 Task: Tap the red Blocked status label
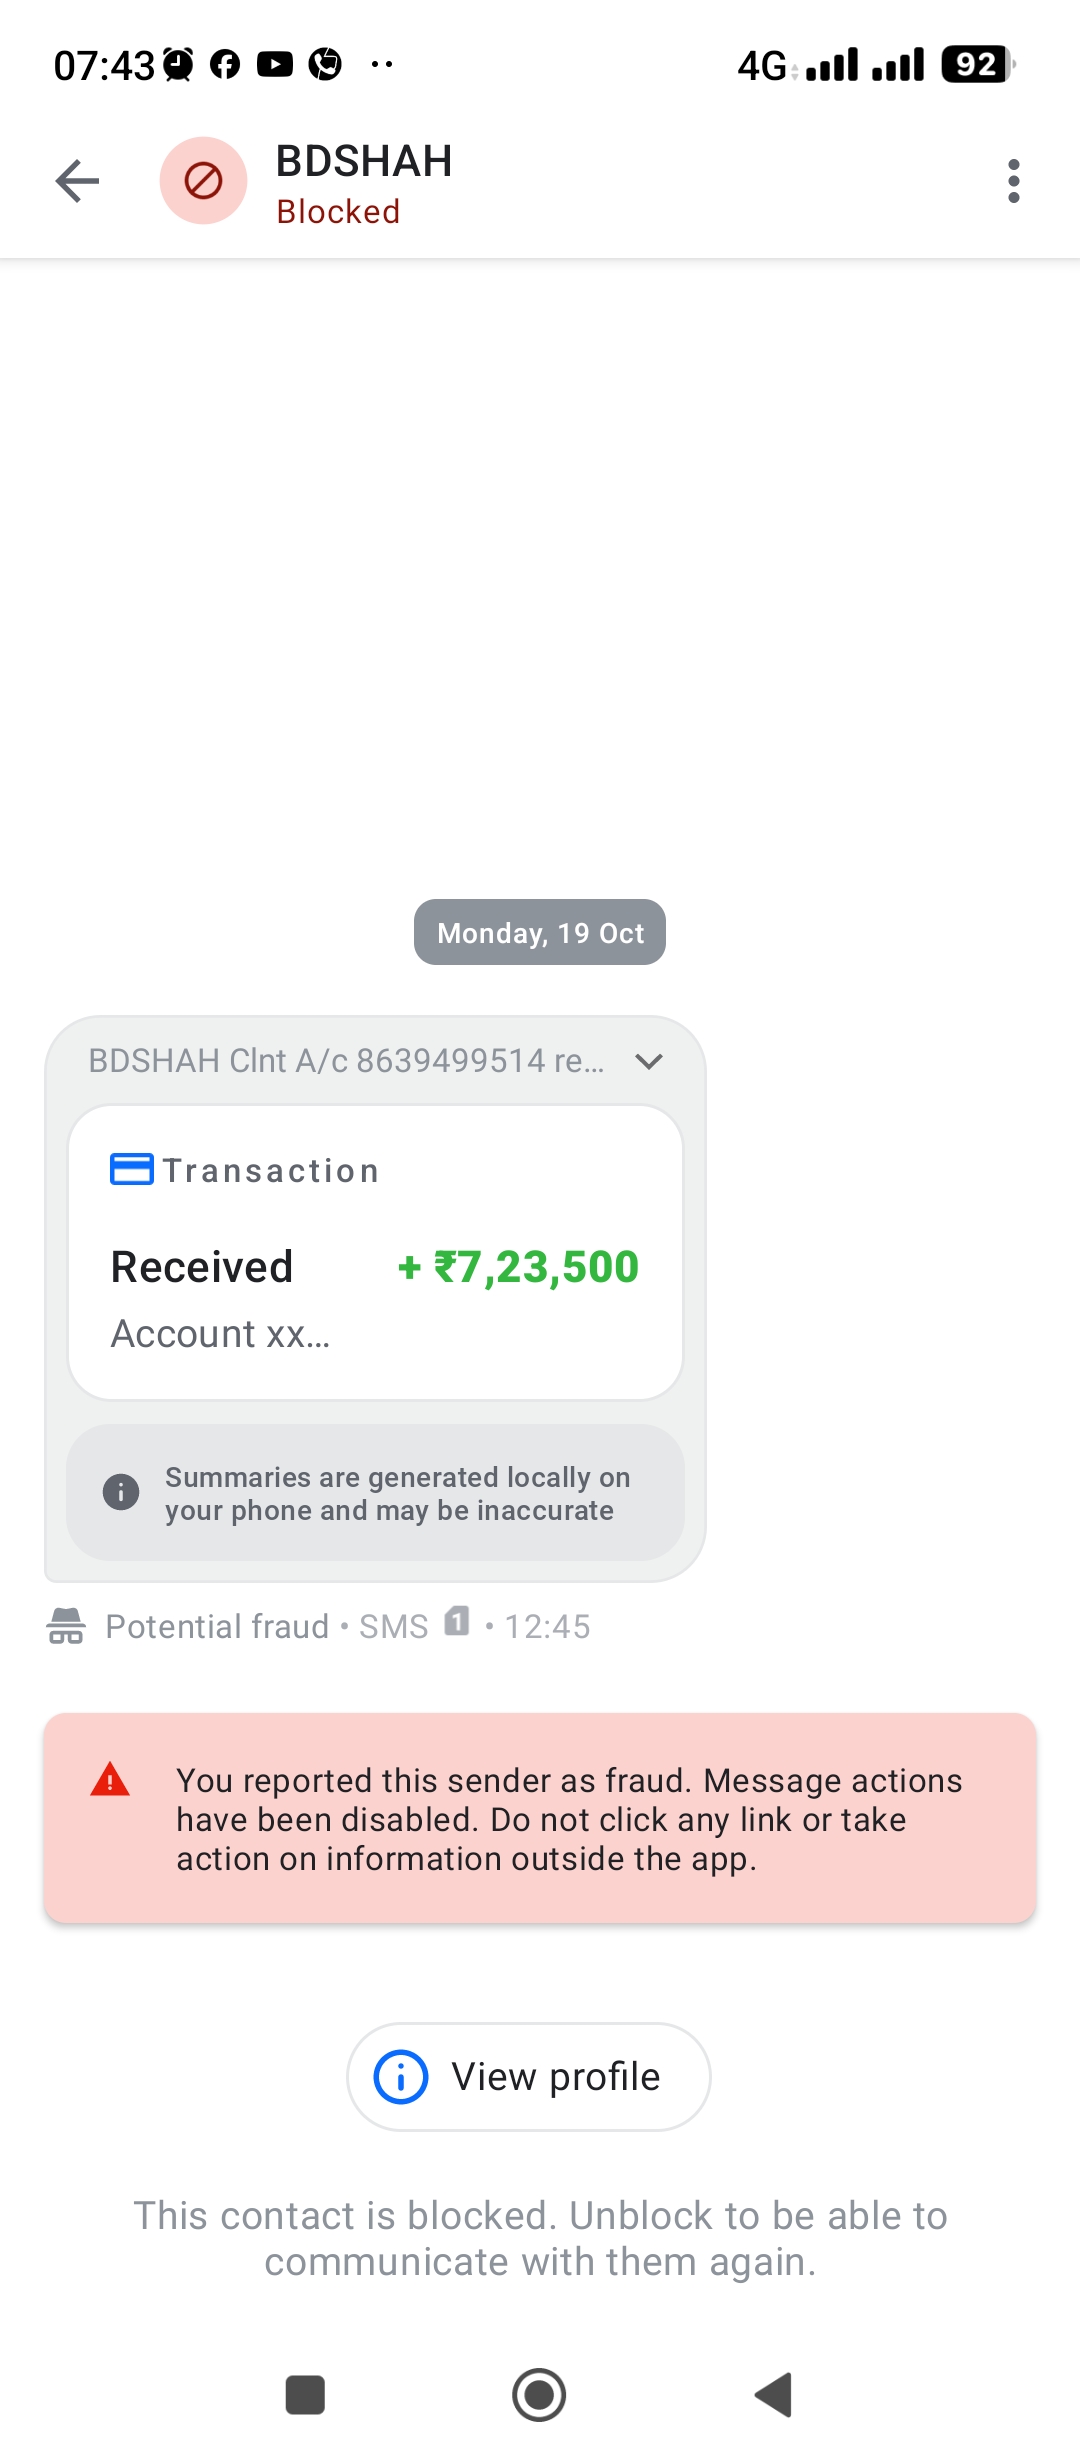[x=338, y=212]
